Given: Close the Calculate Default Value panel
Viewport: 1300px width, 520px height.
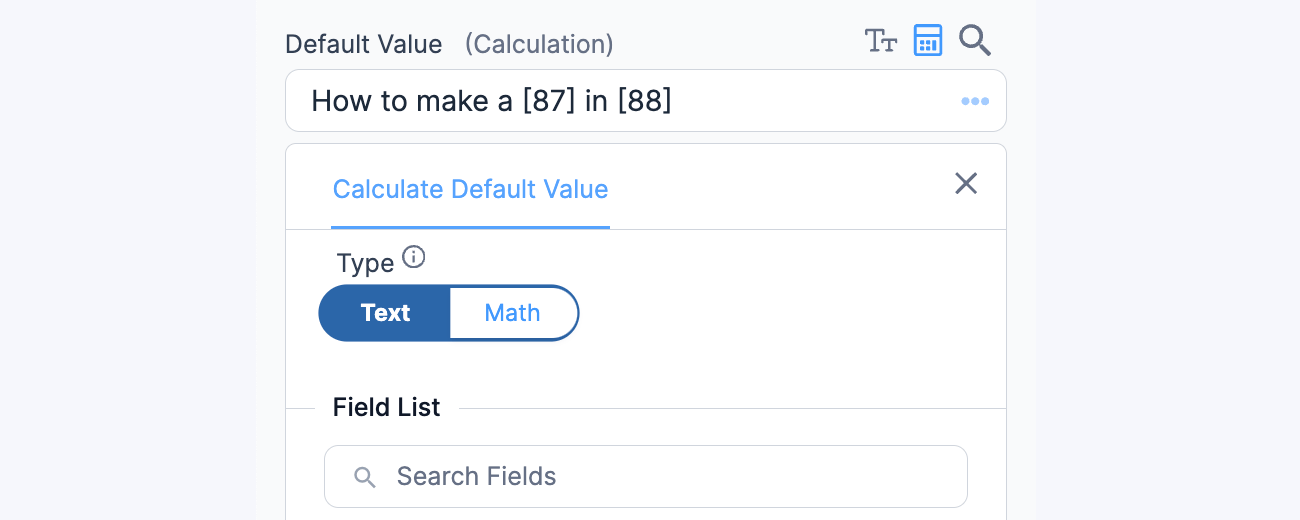Looking at the screenshot, I should (x=966, y=183).
